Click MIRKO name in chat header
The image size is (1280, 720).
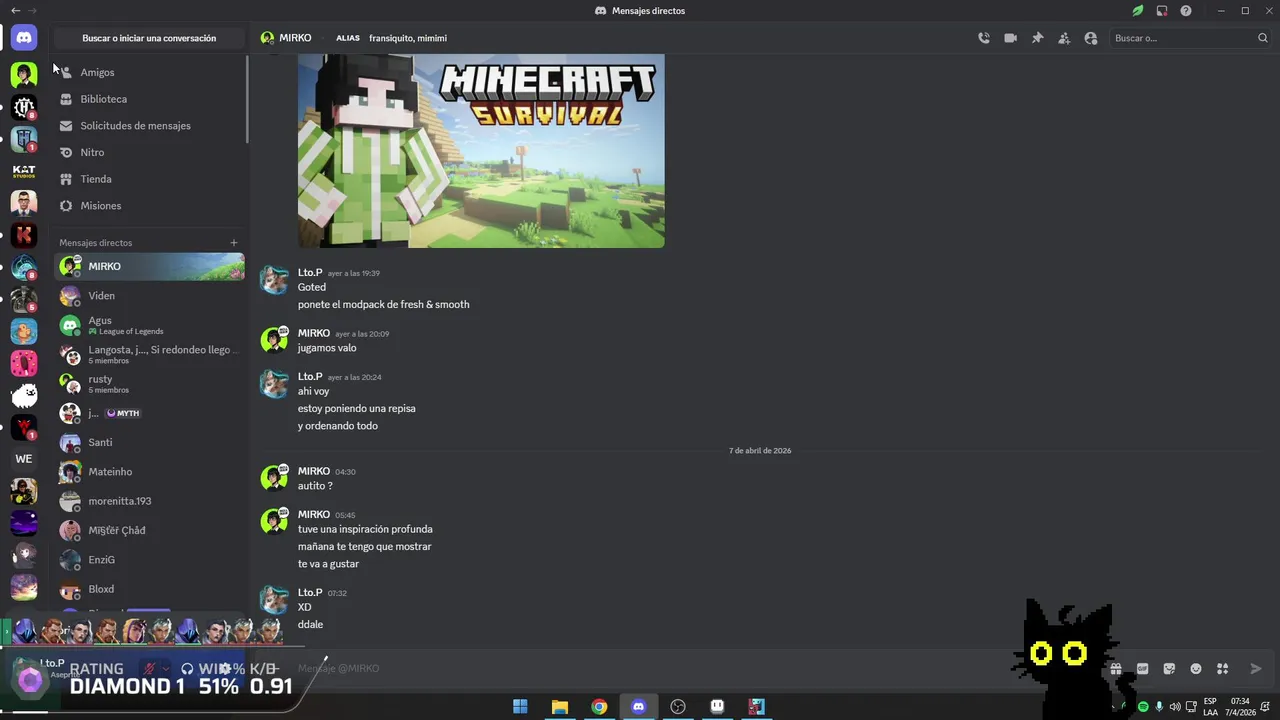pos(295,38)
